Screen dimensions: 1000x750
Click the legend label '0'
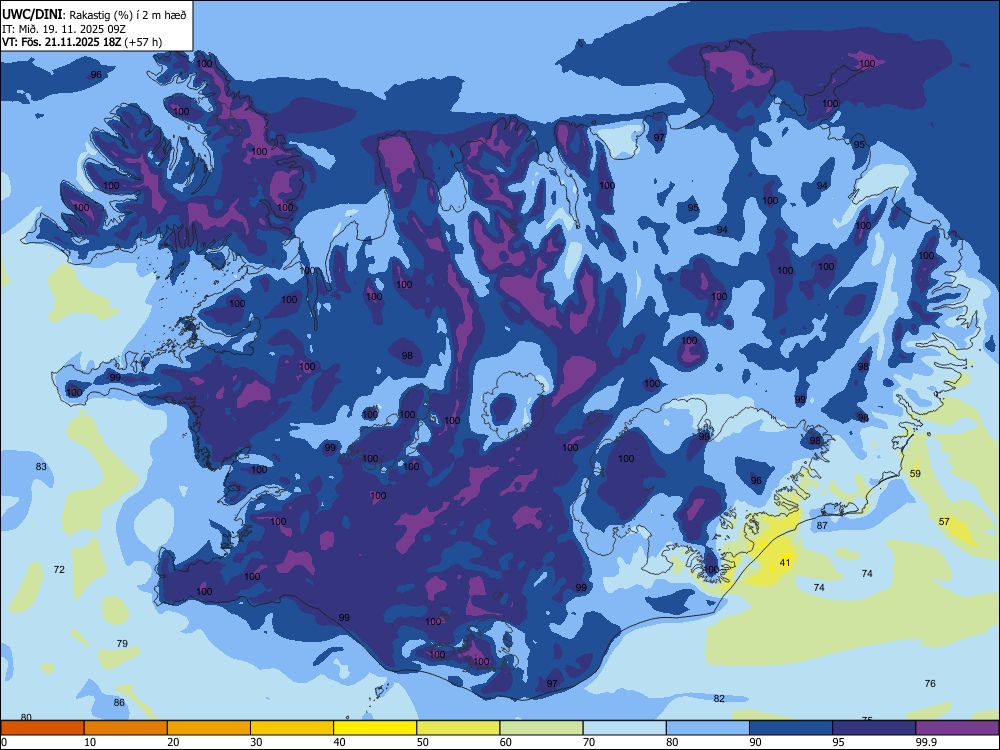click(x=4, y=742)
